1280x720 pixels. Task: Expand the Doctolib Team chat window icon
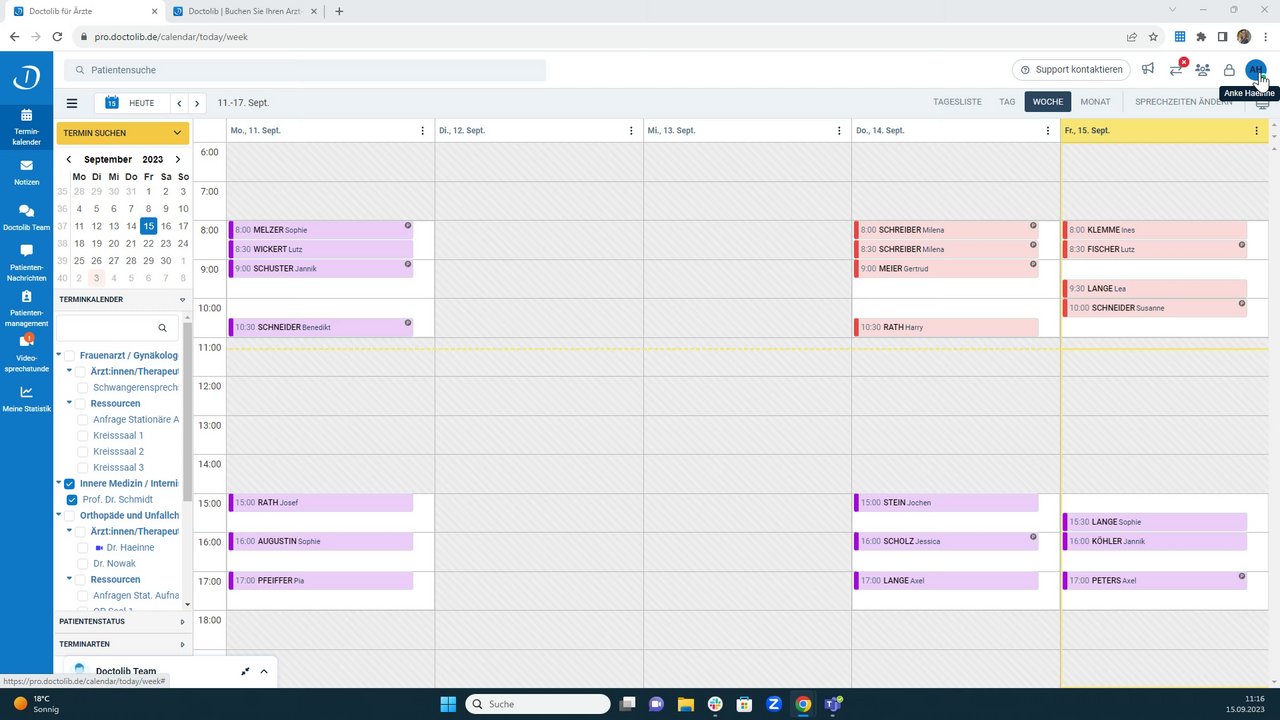pyautogui.click(x=245, y=671)
